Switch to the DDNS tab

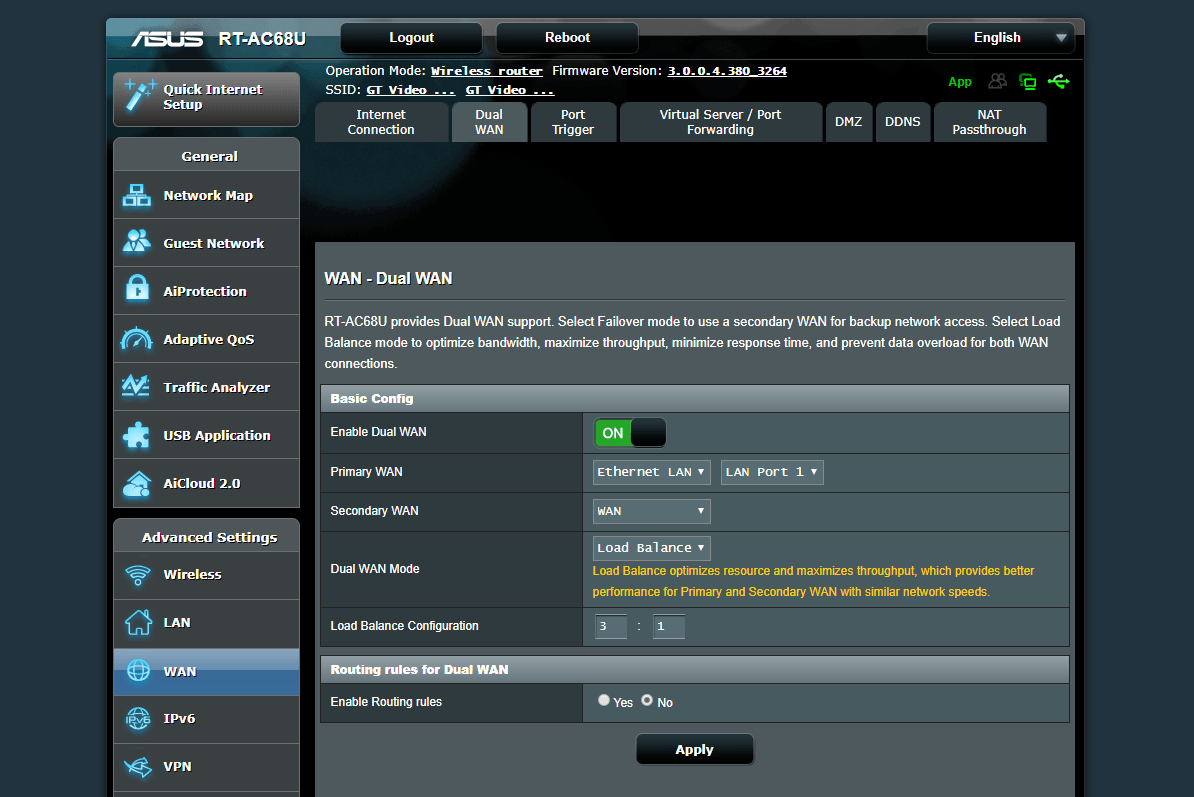click(x=902, y=122)
